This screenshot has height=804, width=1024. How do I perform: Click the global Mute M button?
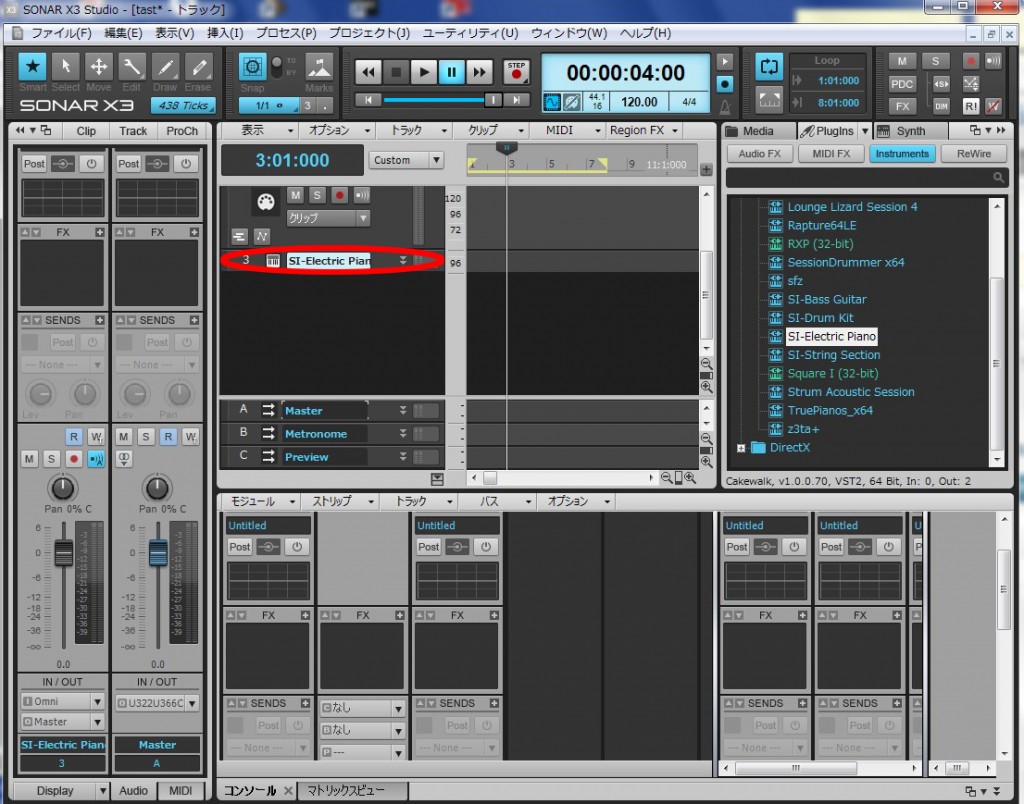(x=902, y=61)
